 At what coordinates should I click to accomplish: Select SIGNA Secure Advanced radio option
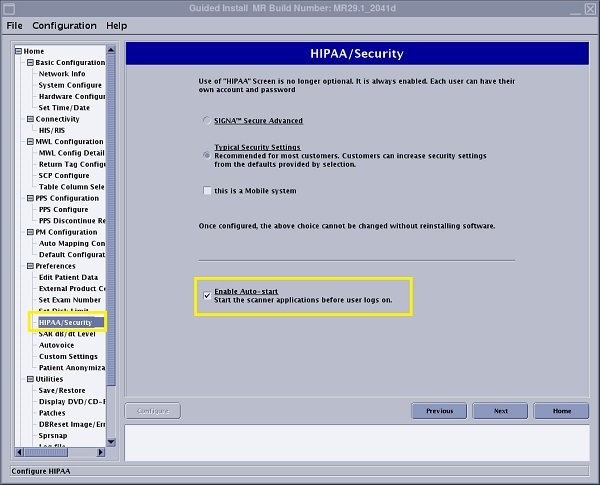(x=206, y=121)
